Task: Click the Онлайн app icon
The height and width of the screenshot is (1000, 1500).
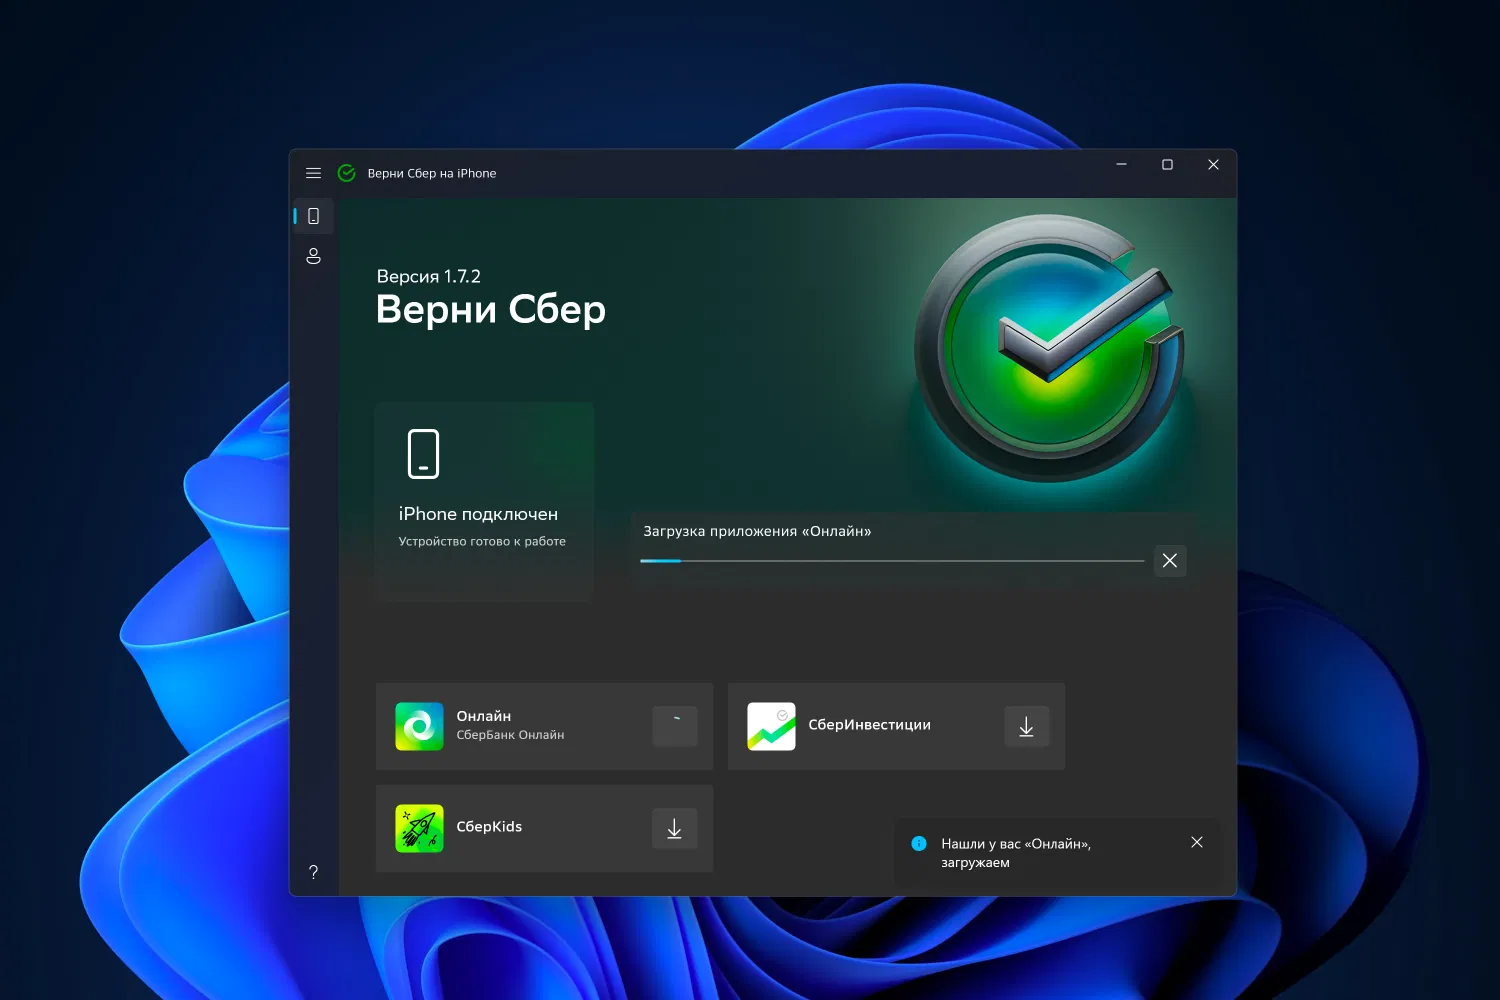Action: pyautogui.click(x=420, y=726)
